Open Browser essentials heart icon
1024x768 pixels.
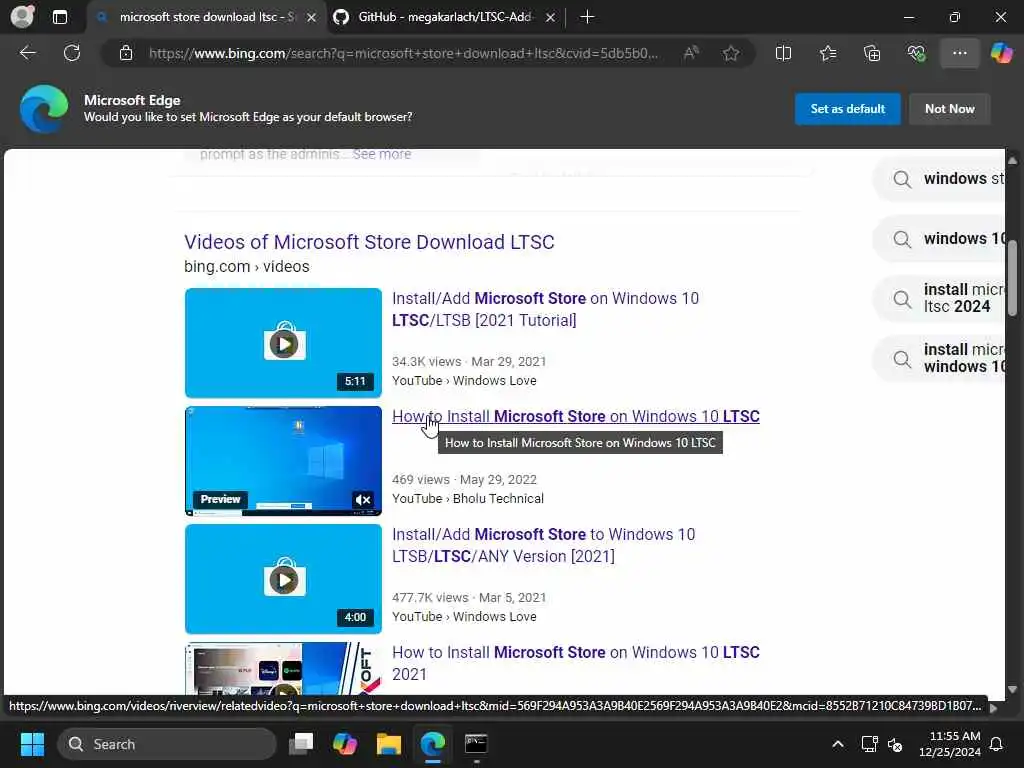pyautogui.click(x=916, y=53)
